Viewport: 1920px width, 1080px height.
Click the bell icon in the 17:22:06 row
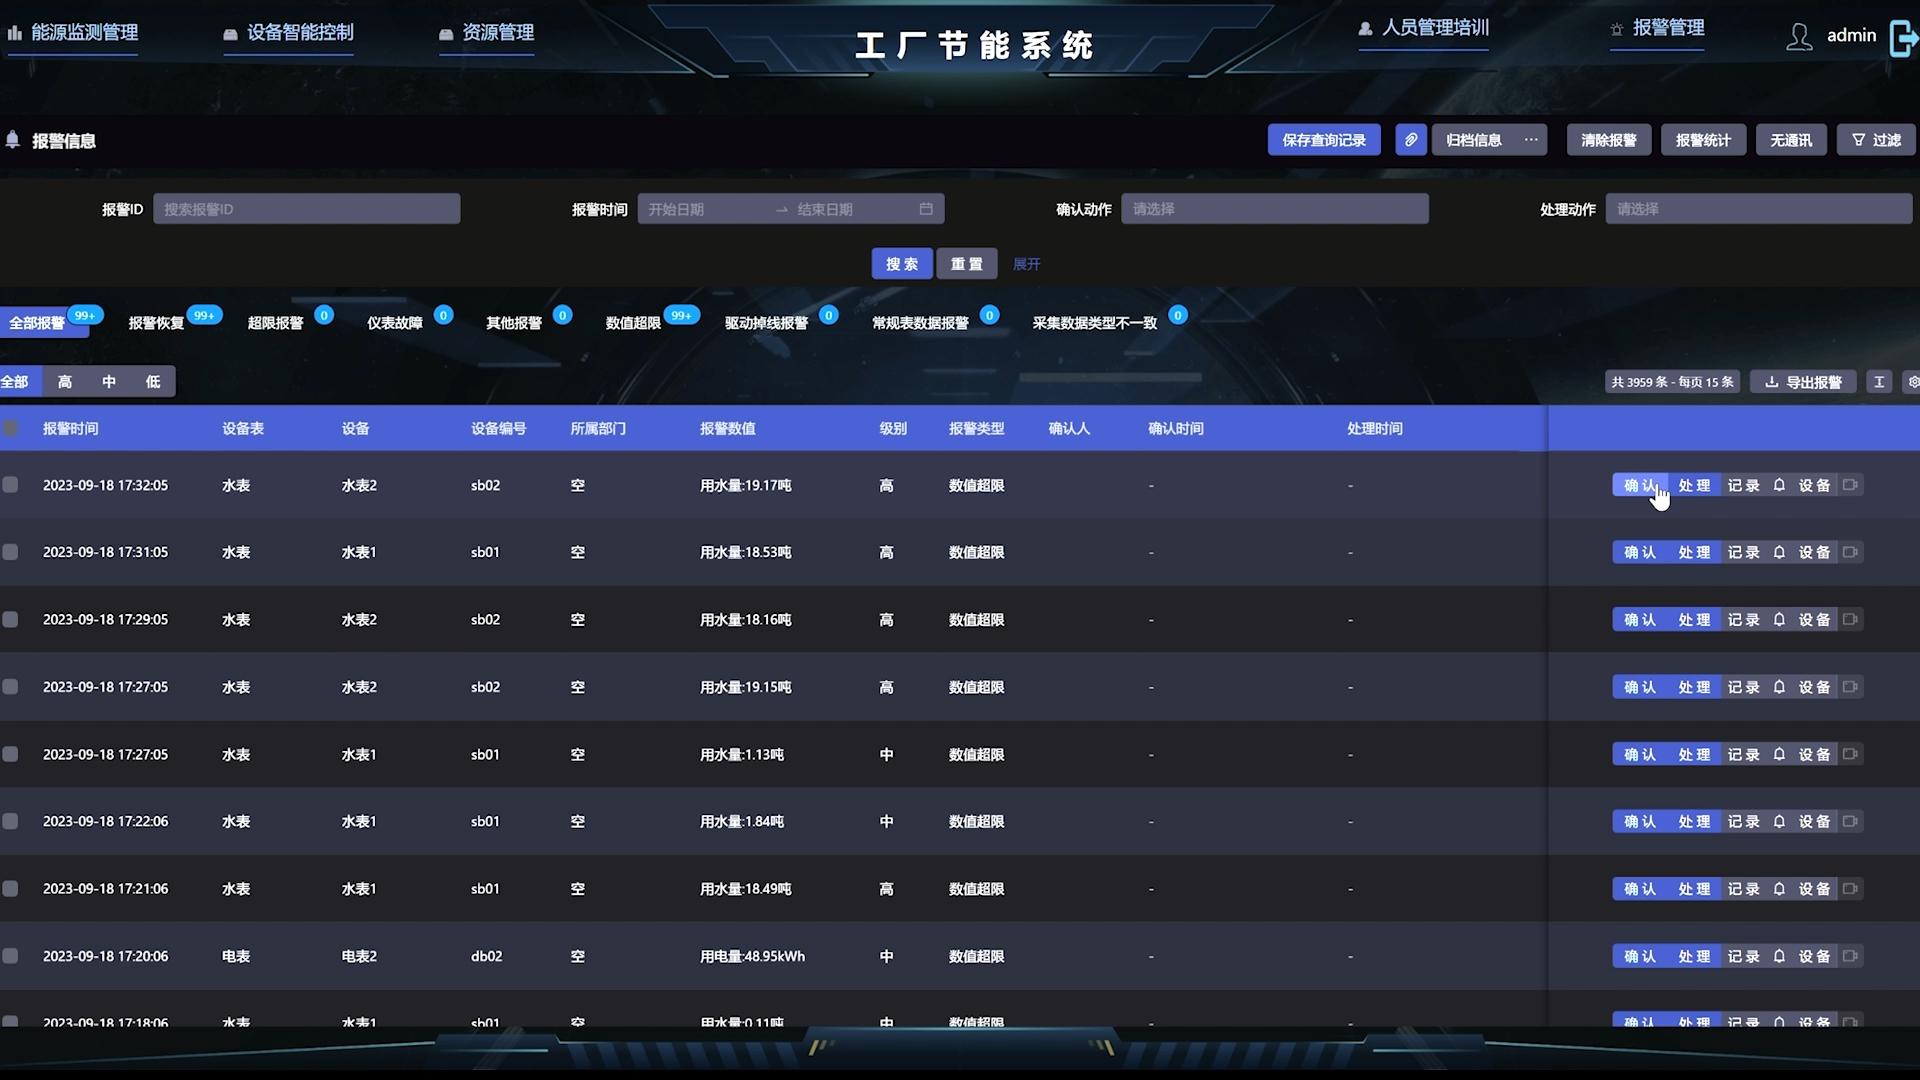coord(1779,821)
